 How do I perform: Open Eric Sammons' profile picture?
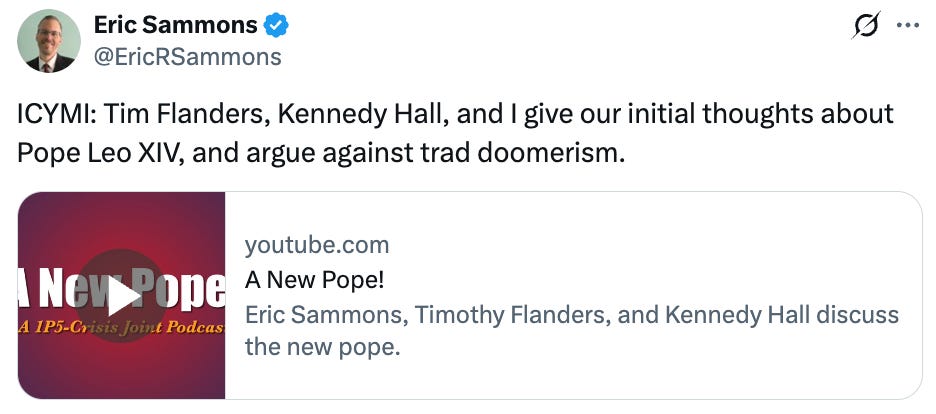click(x=49, y=41)
